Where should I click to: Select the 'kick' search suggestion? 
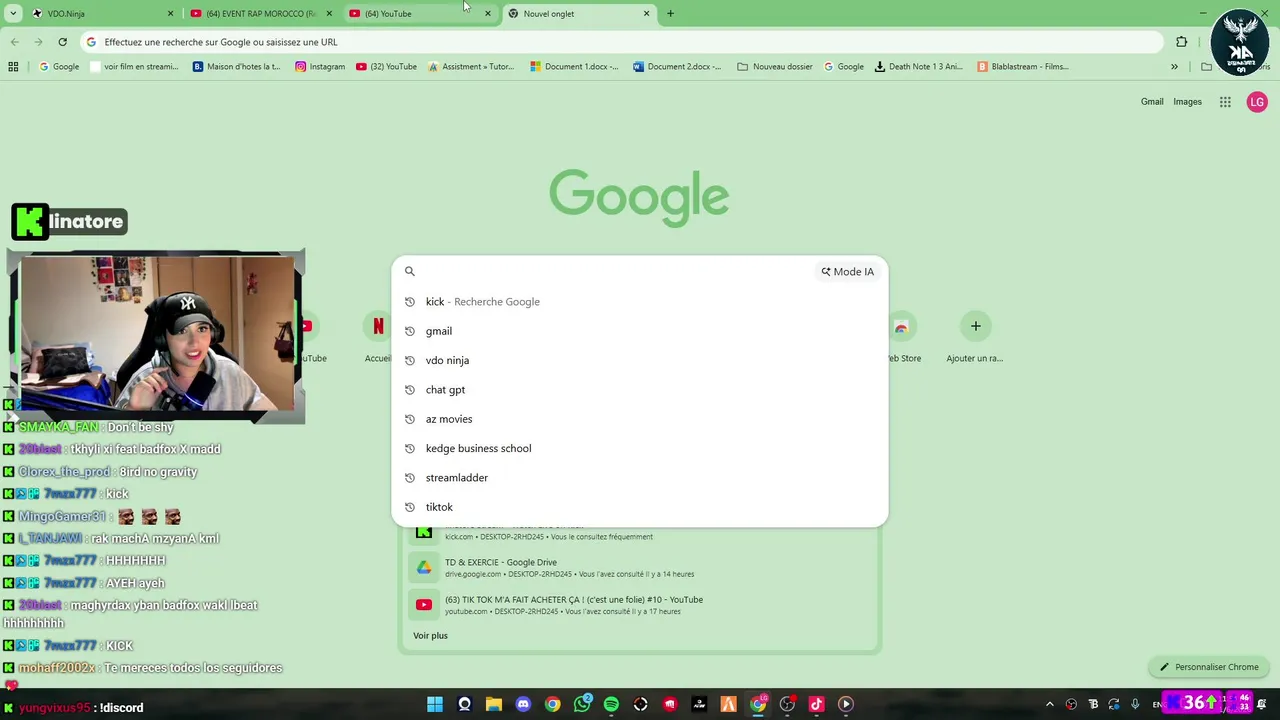pyautogui.click(x=640, y=302)
